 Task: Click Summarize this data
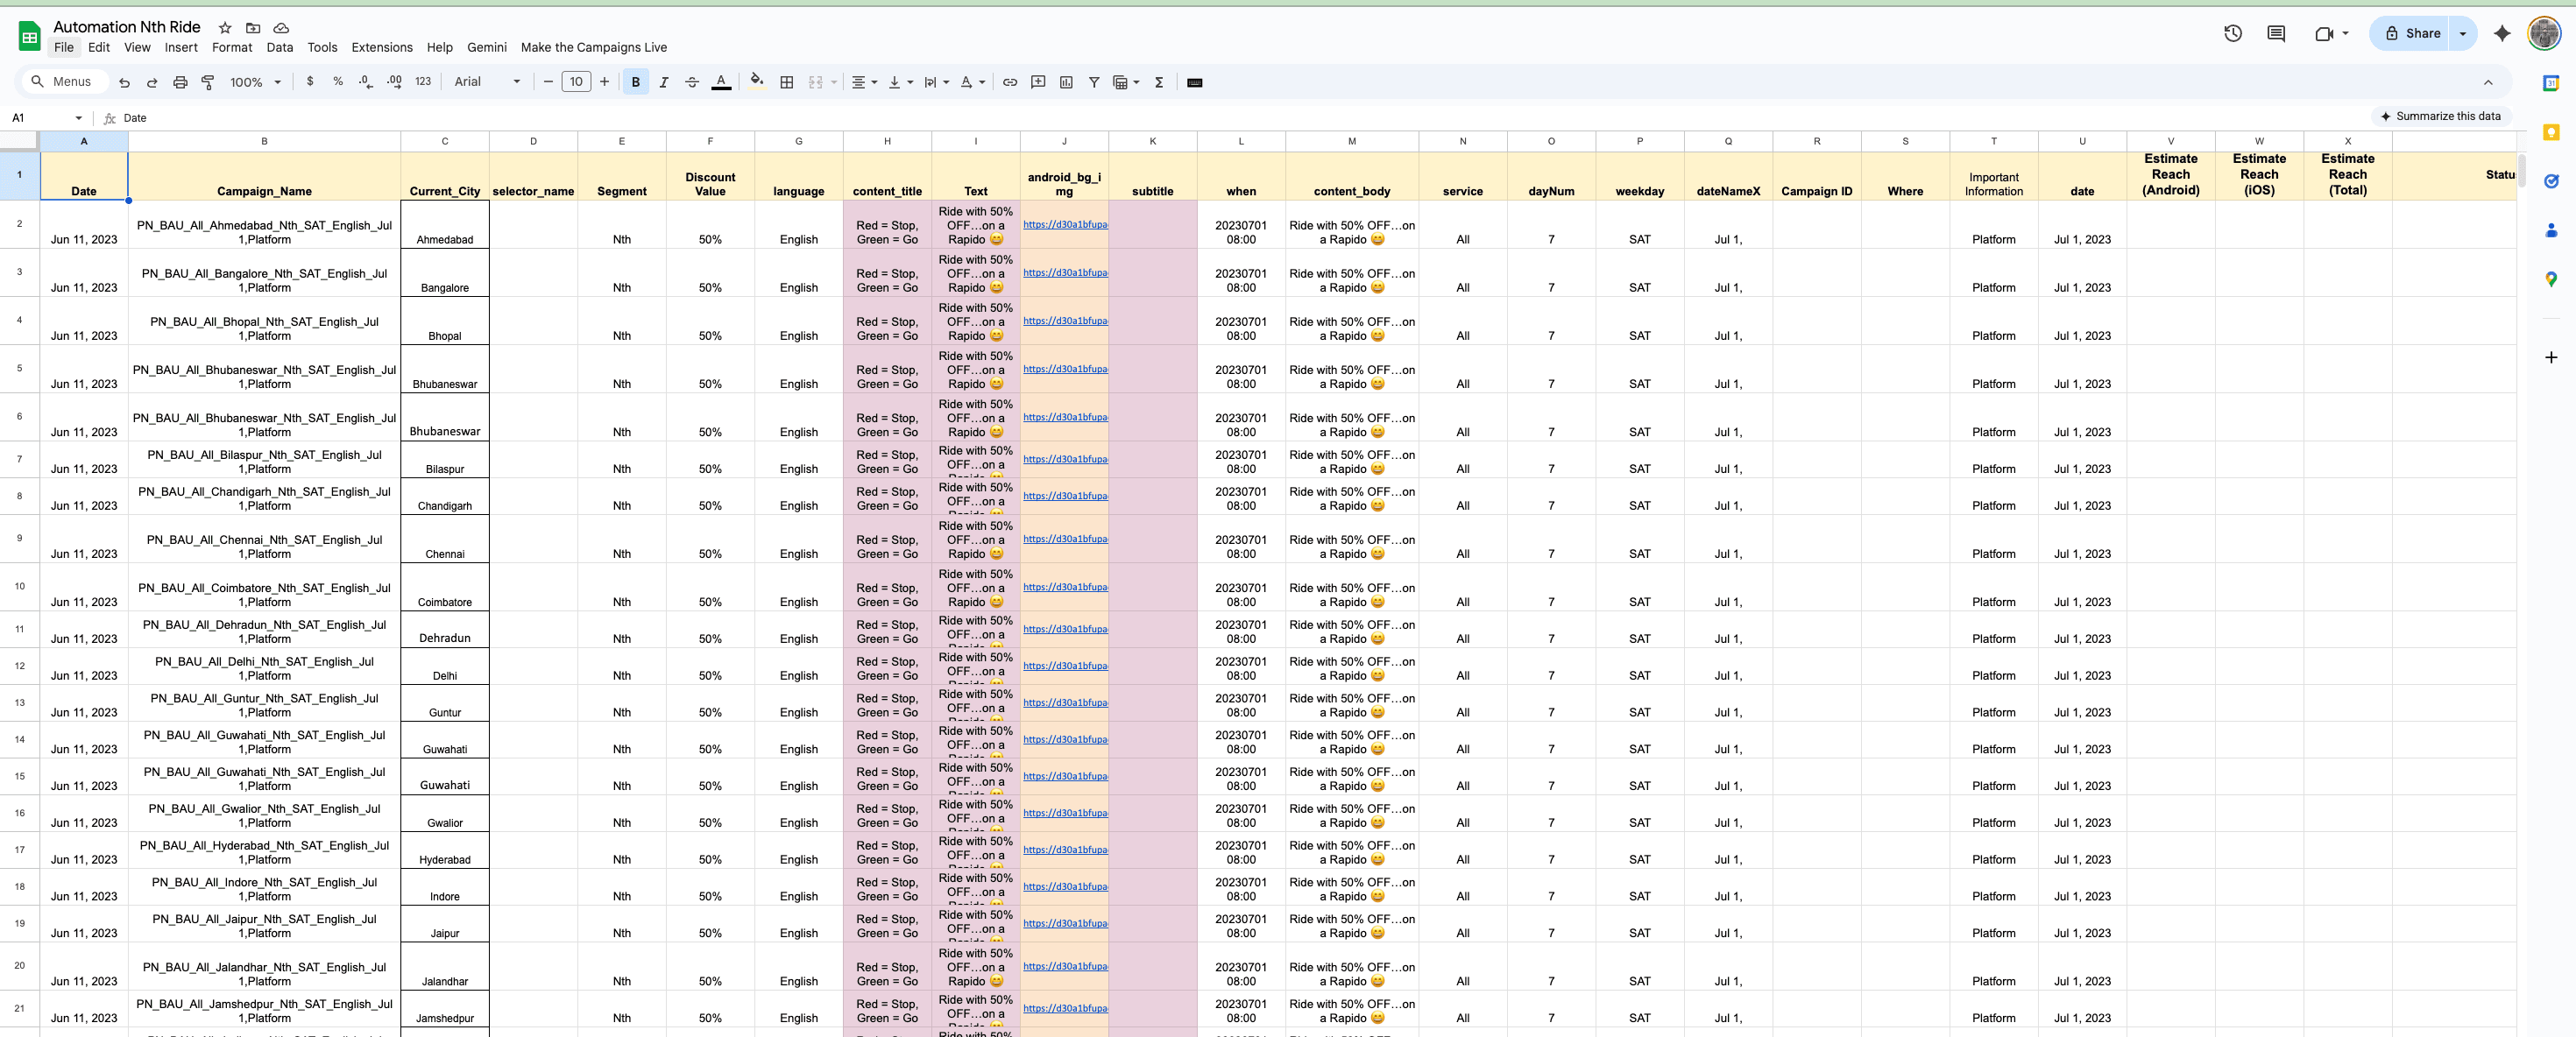tap(2440, 116)
